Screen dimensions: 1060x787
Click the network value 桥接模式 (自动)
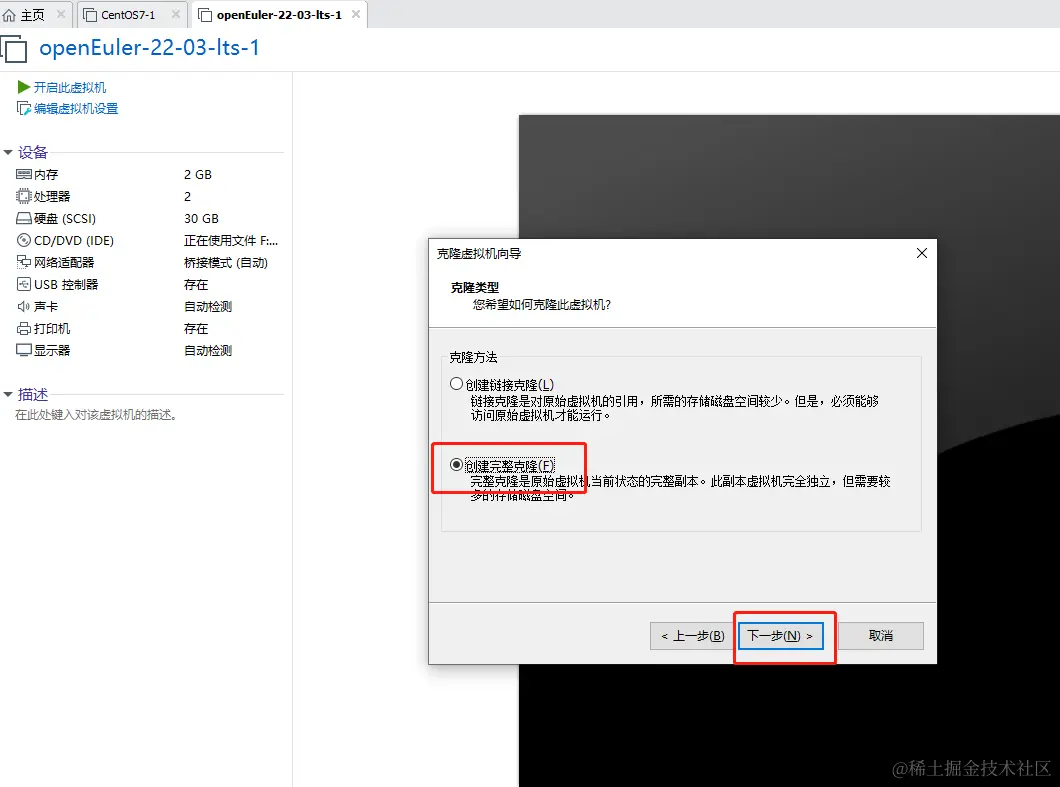click(x=226, y=262)
